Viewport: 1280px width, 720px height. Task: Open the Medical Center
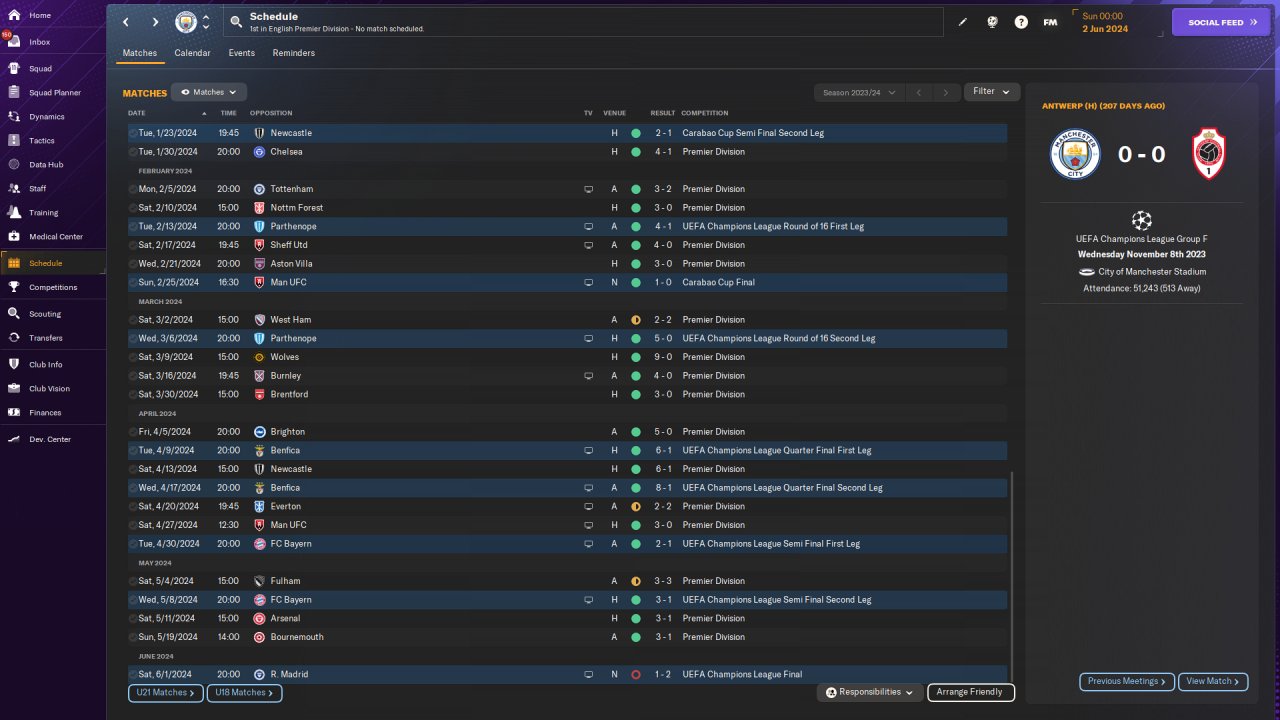56,237
